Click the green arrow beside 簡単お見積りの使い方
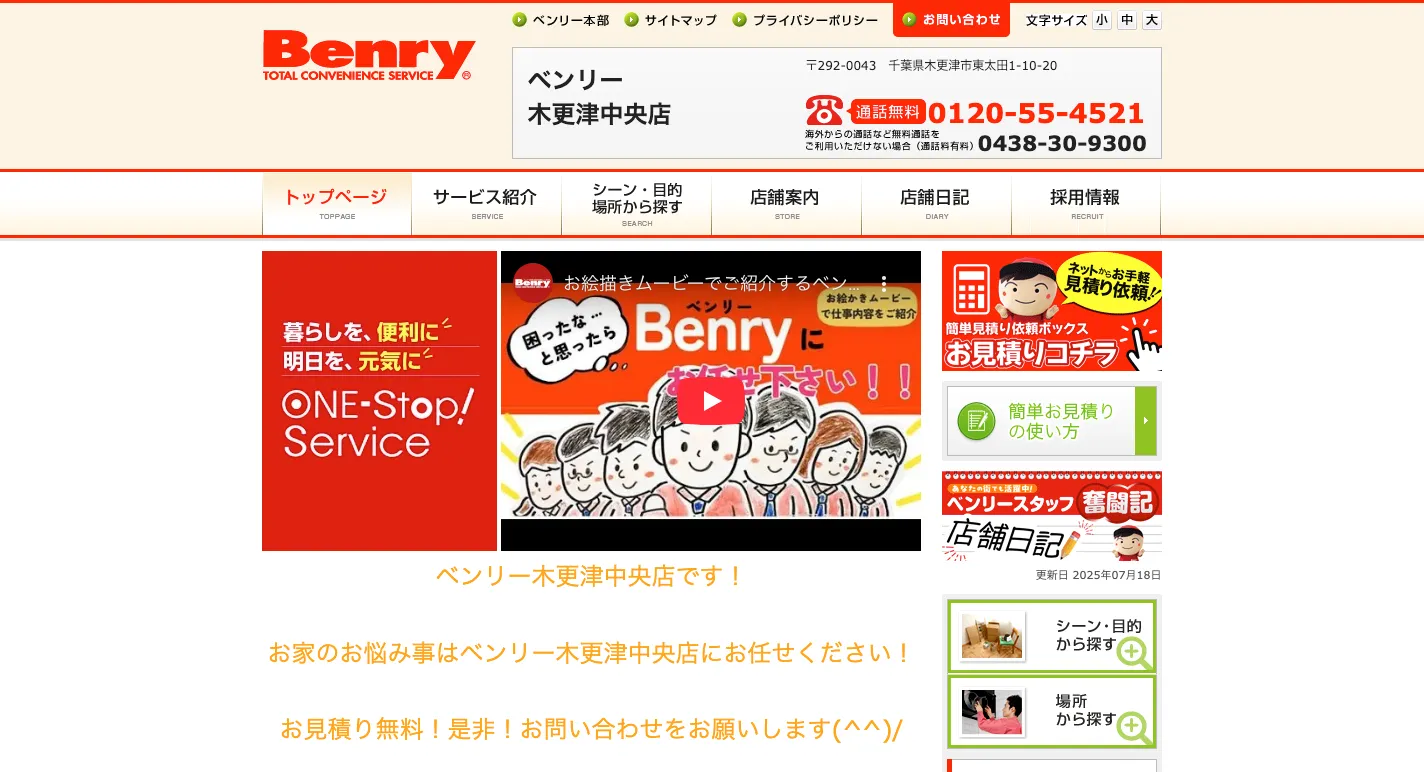Image resolution: width=1424 pixels, height=772 pixels. 1146,421
